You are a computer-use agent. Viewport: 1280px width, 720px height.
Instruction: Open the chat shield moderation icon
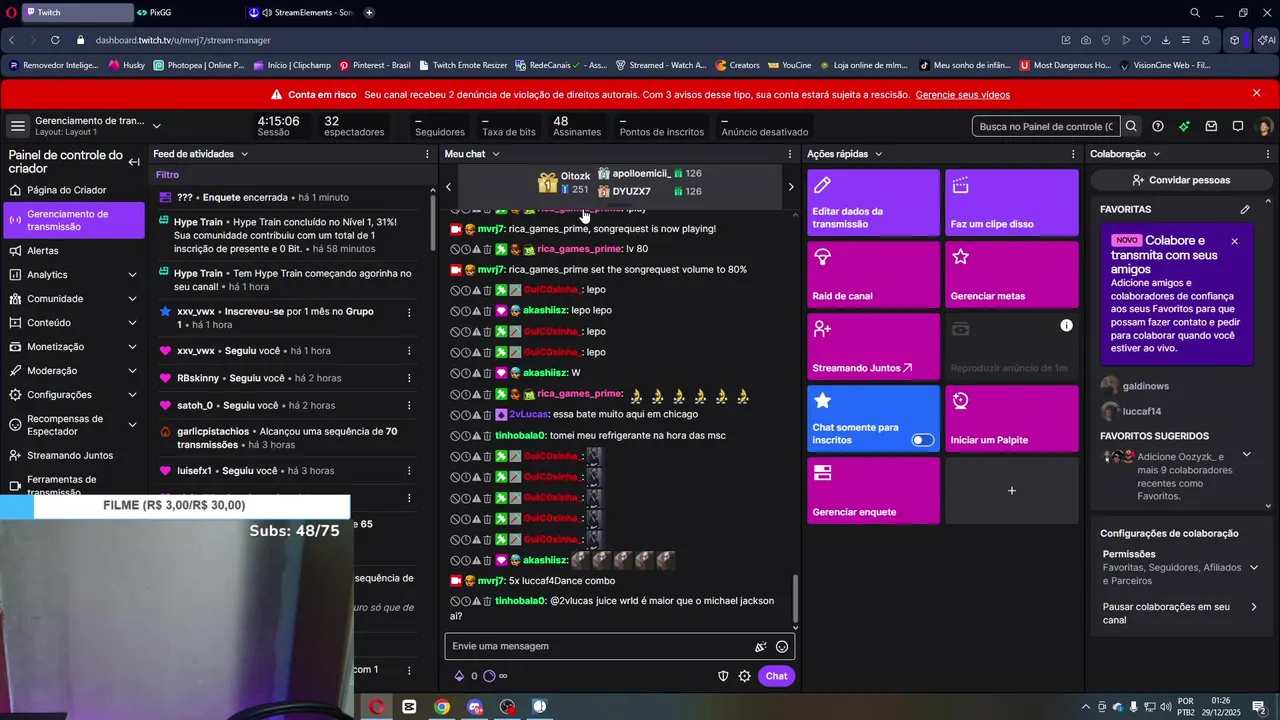723,676
